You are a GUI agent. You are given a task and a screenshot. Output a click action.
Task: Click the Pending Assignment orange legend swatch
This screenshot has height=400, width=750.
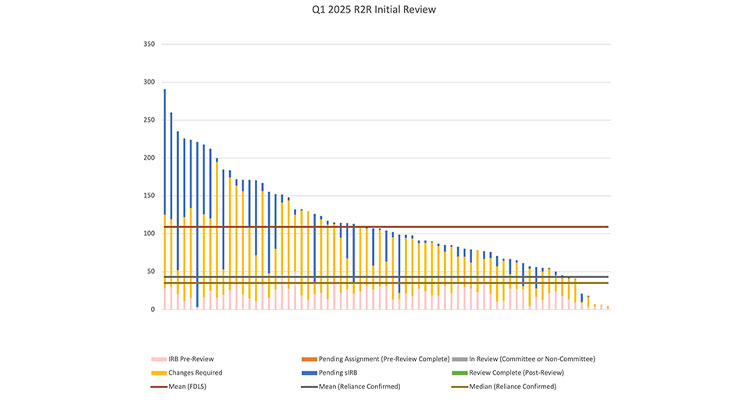pyautogui.click(x=307, y=358)
